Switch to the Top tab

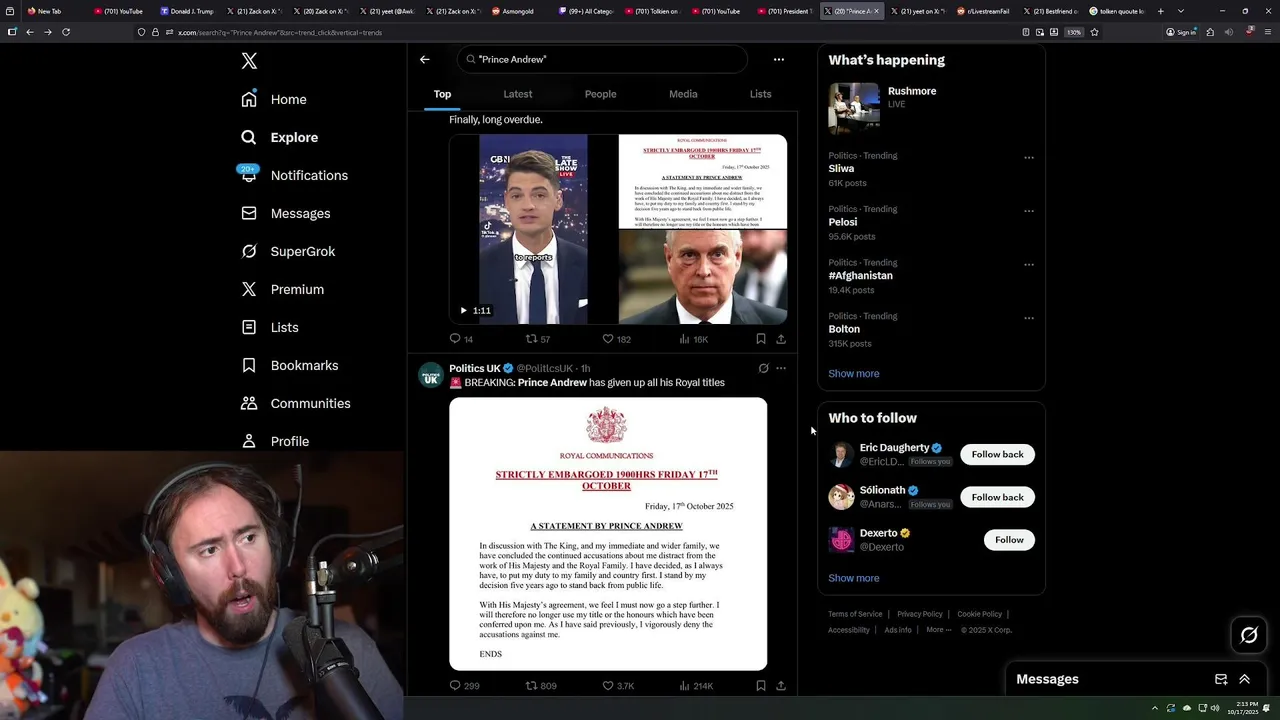[x=442, y=94]
